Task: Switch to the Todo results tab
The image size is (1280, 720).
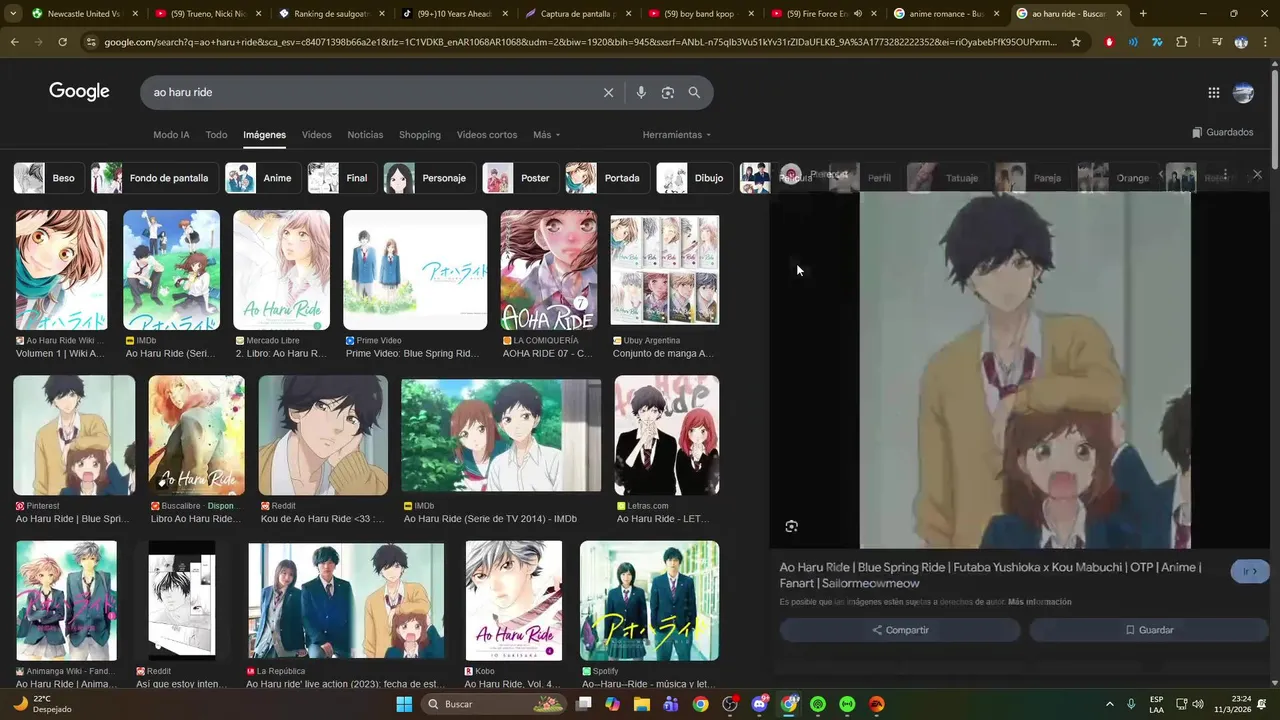Action: [x=216, y=135]
